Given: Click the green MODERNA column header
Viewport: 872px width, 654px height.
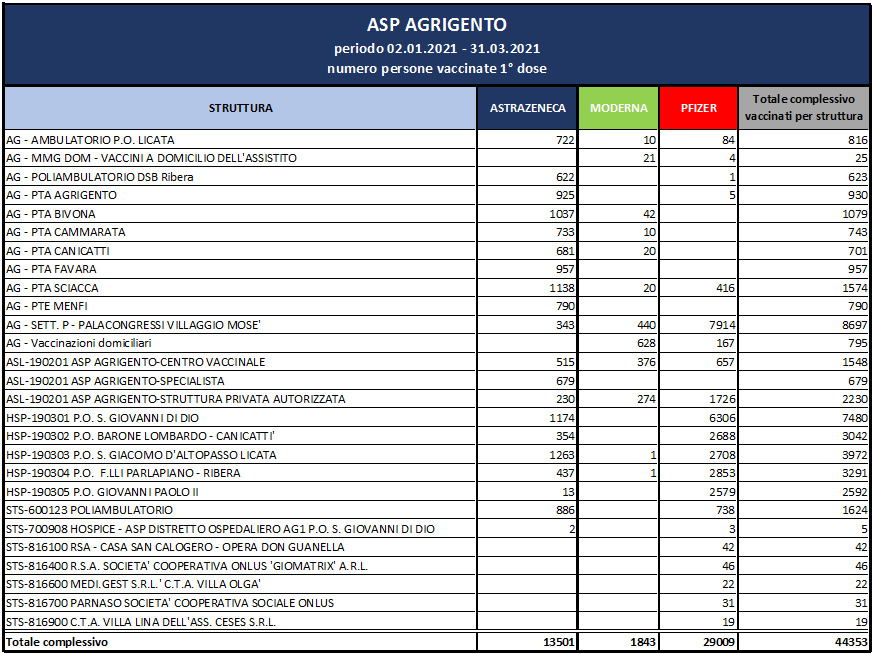Looking at the screenshot, I should tap(618, 108).
